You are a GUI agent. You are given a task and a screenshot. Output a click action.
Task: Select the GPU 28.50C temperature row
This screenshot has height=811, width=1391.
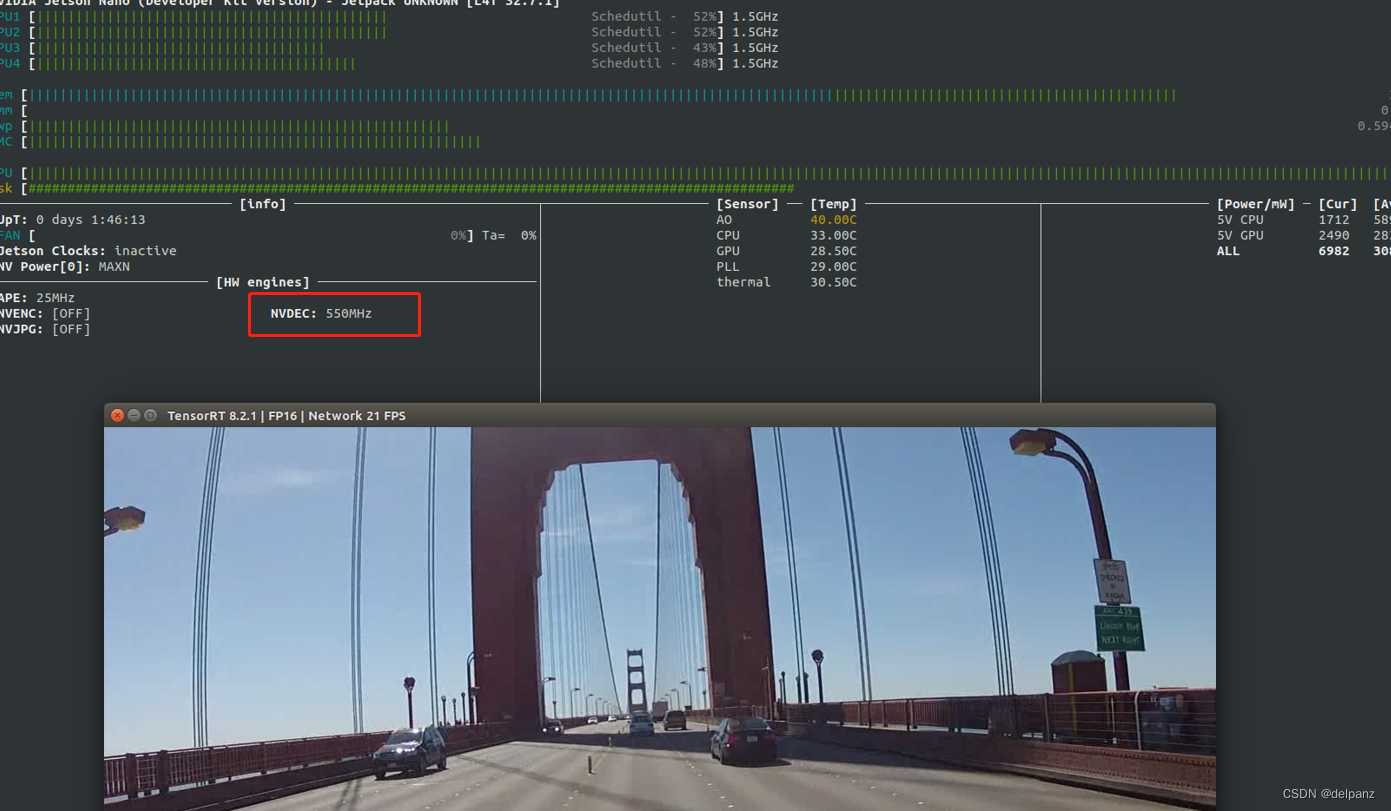[786, 251]
